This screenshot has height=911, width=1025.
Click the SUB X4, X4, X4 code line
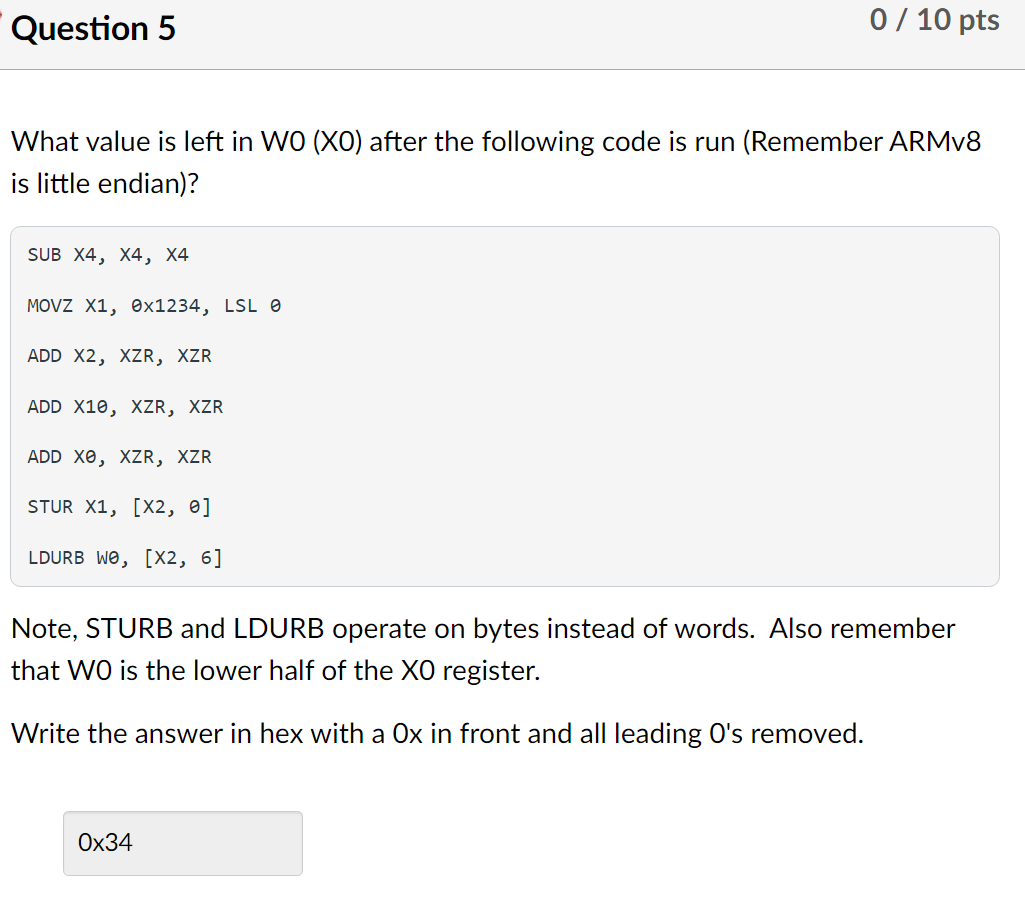tap(108, 255)
